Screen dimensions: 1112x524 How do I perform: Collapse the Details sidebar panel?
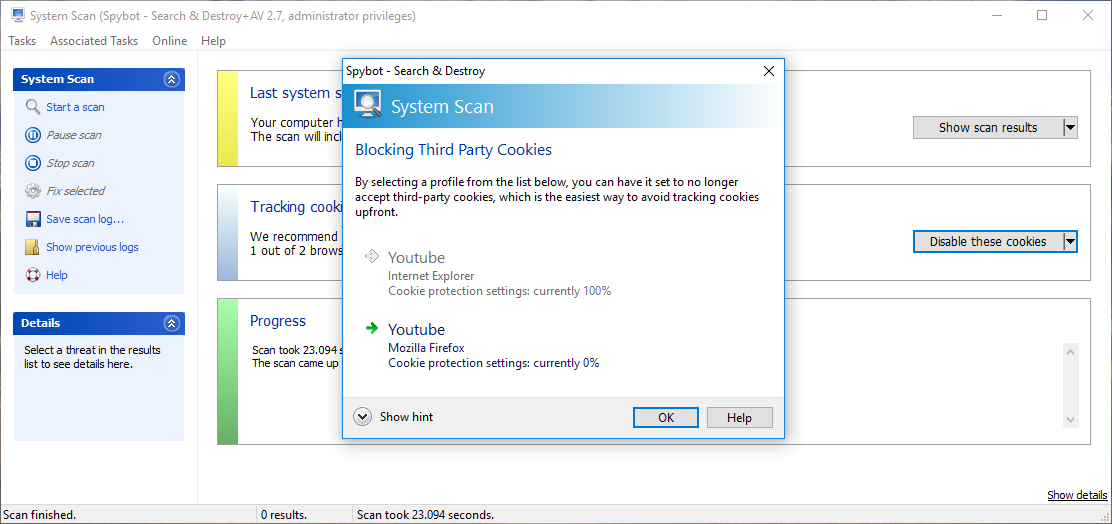pos(172,323)
